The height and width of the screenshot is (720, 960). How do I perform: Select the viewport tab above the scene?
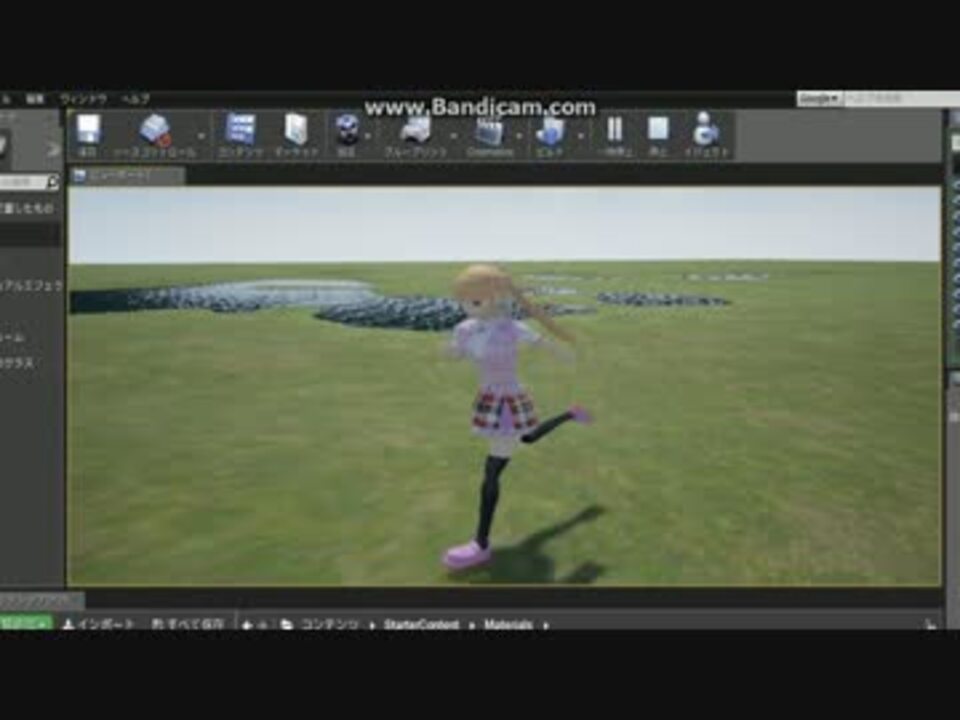pyautogui.click(x=127, y=176)
